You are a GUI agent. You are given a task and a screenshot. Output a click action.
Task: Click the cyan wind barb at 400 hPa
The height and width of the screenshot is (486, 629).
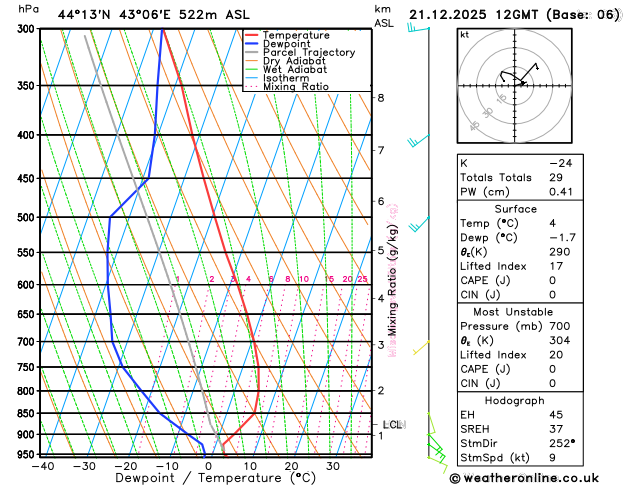pyautogui.click(x=418, y=141)
